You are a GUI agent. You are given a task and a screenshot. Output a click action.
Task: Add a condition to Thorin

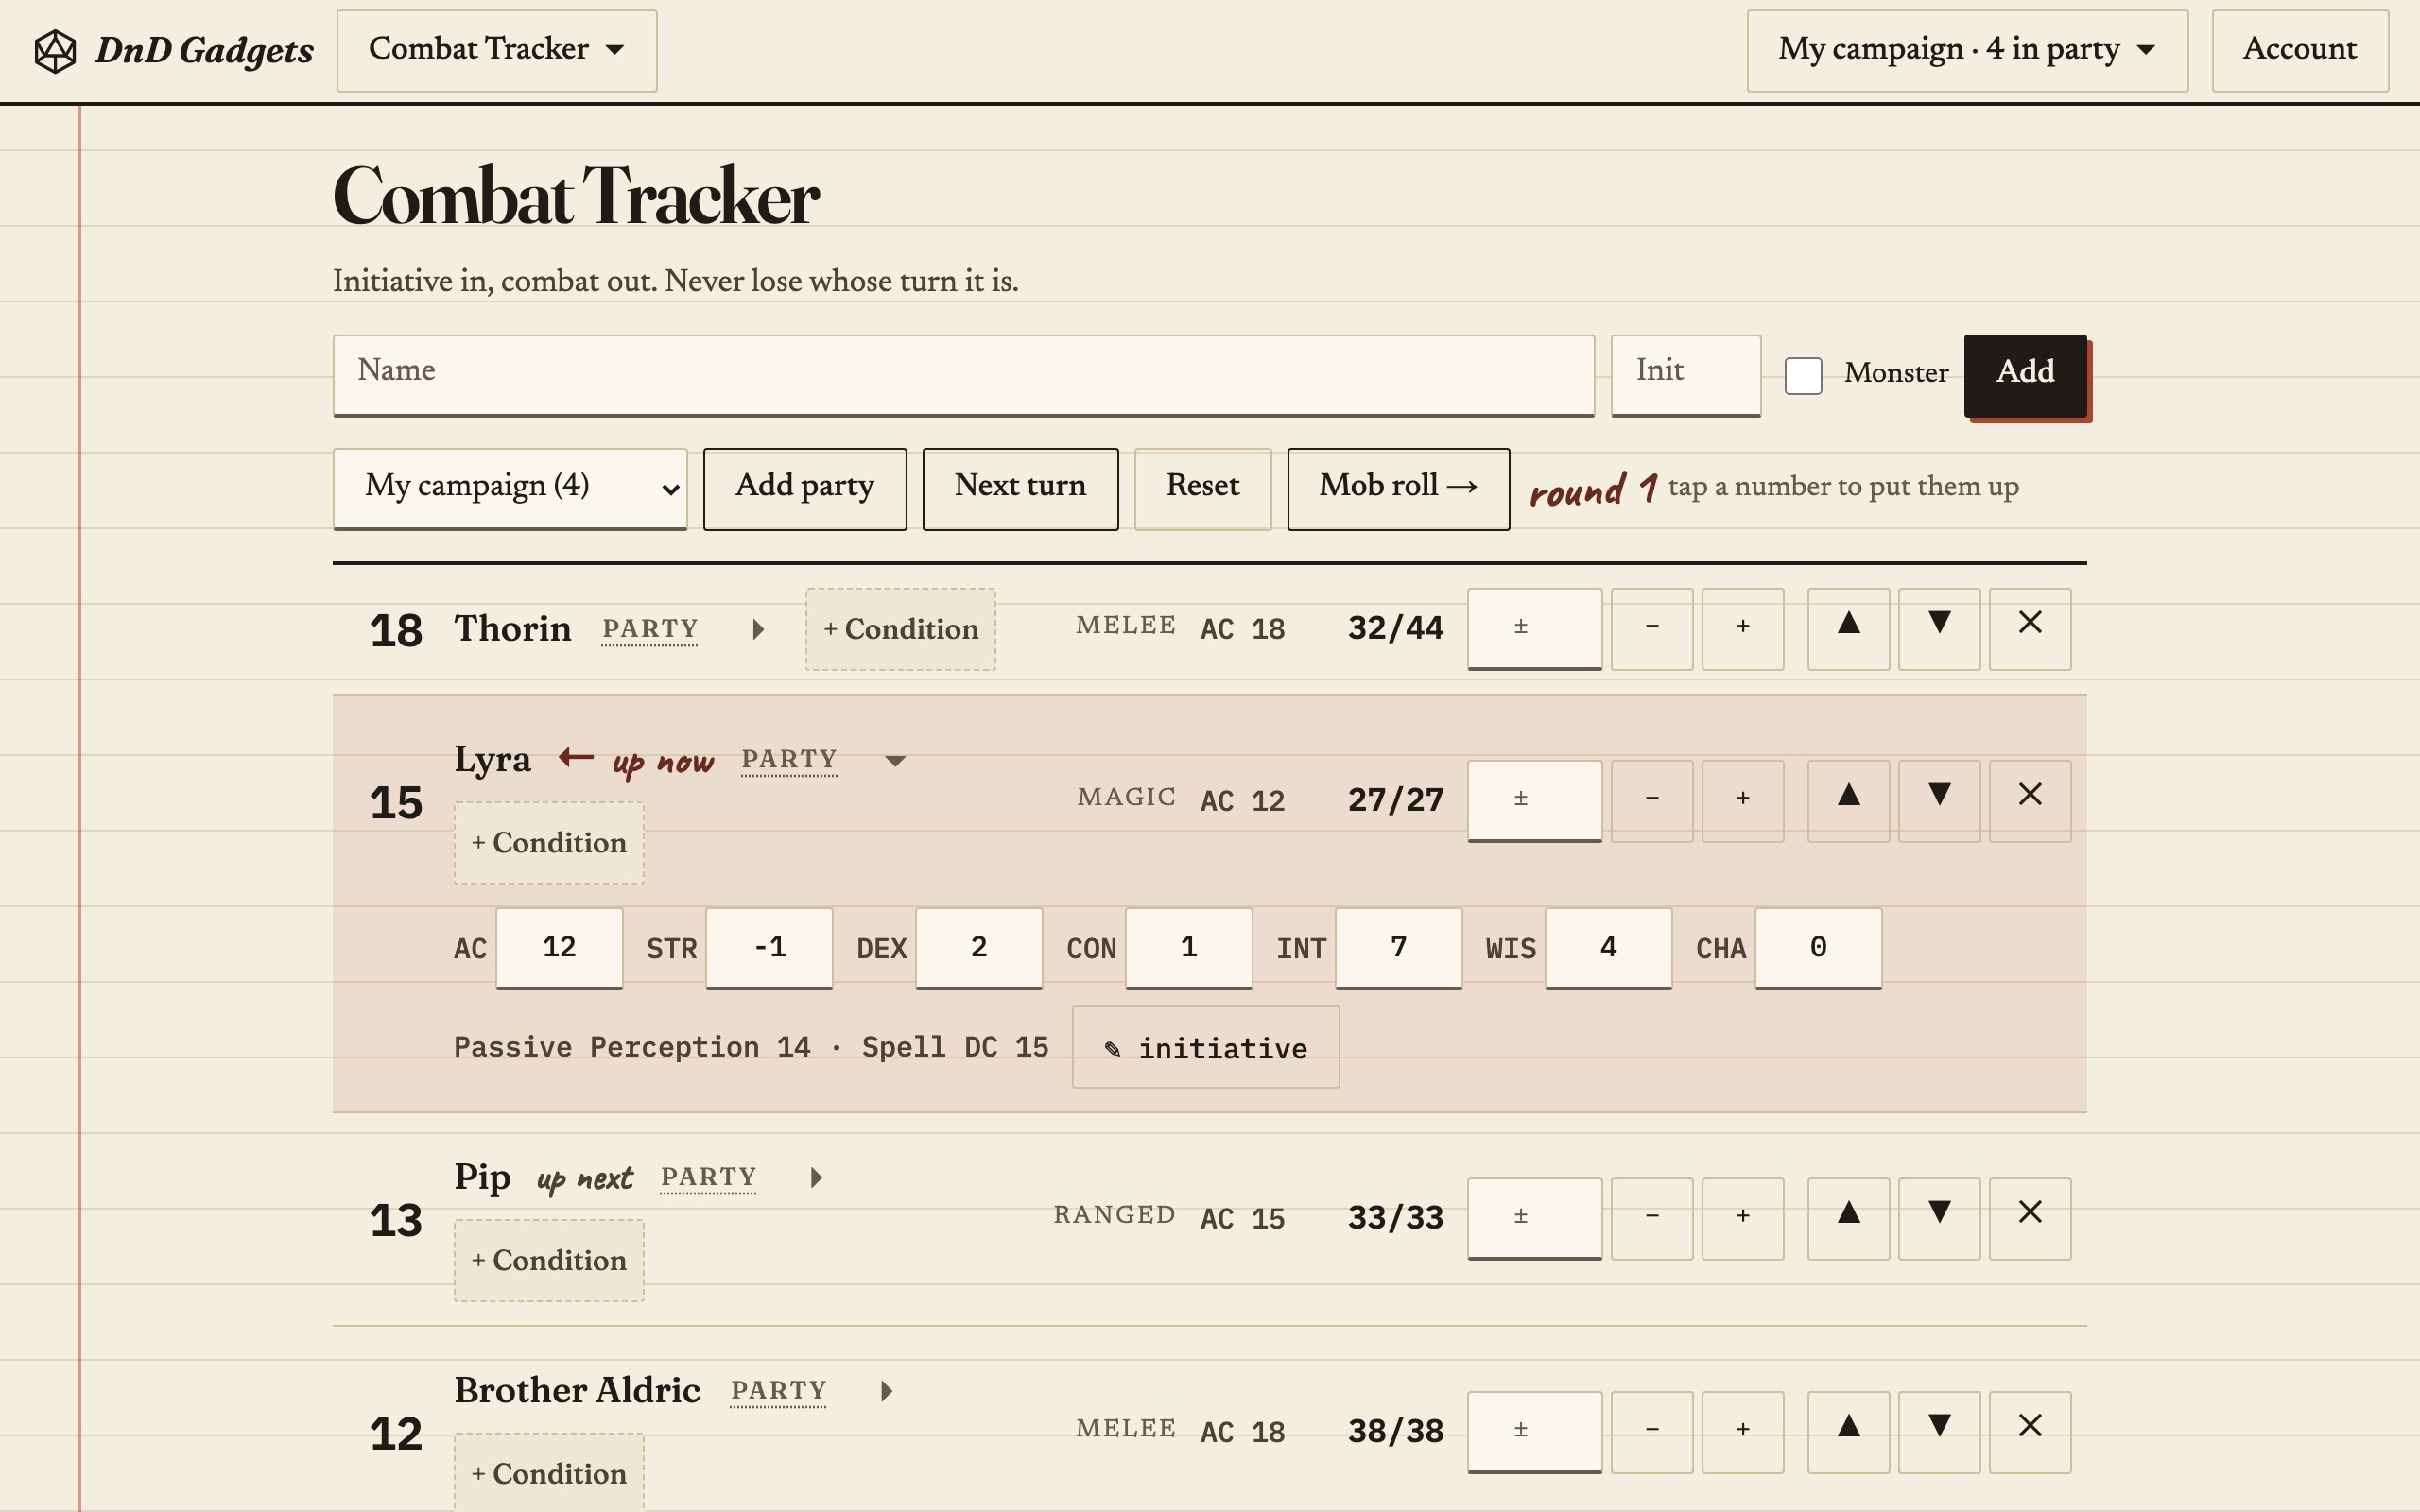click(x=900, y=629)
